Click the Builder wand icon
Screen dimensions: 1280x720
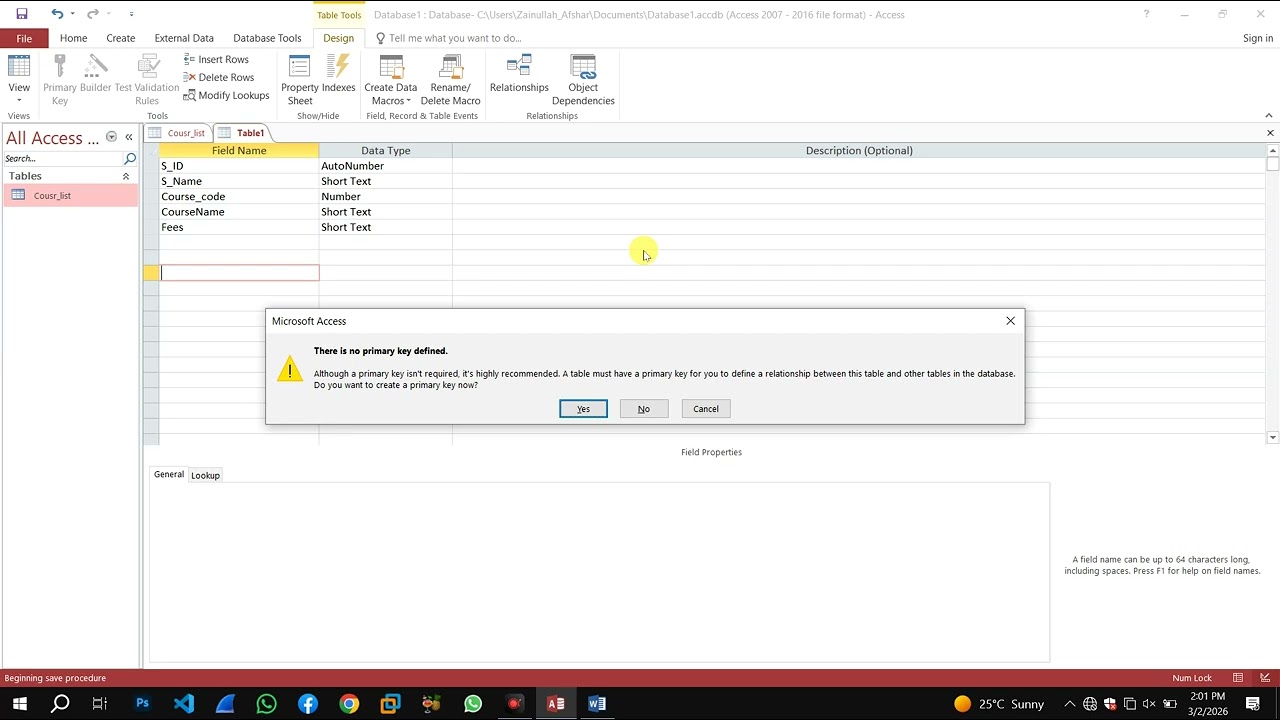pyautogui.click(x=96, y=66)
